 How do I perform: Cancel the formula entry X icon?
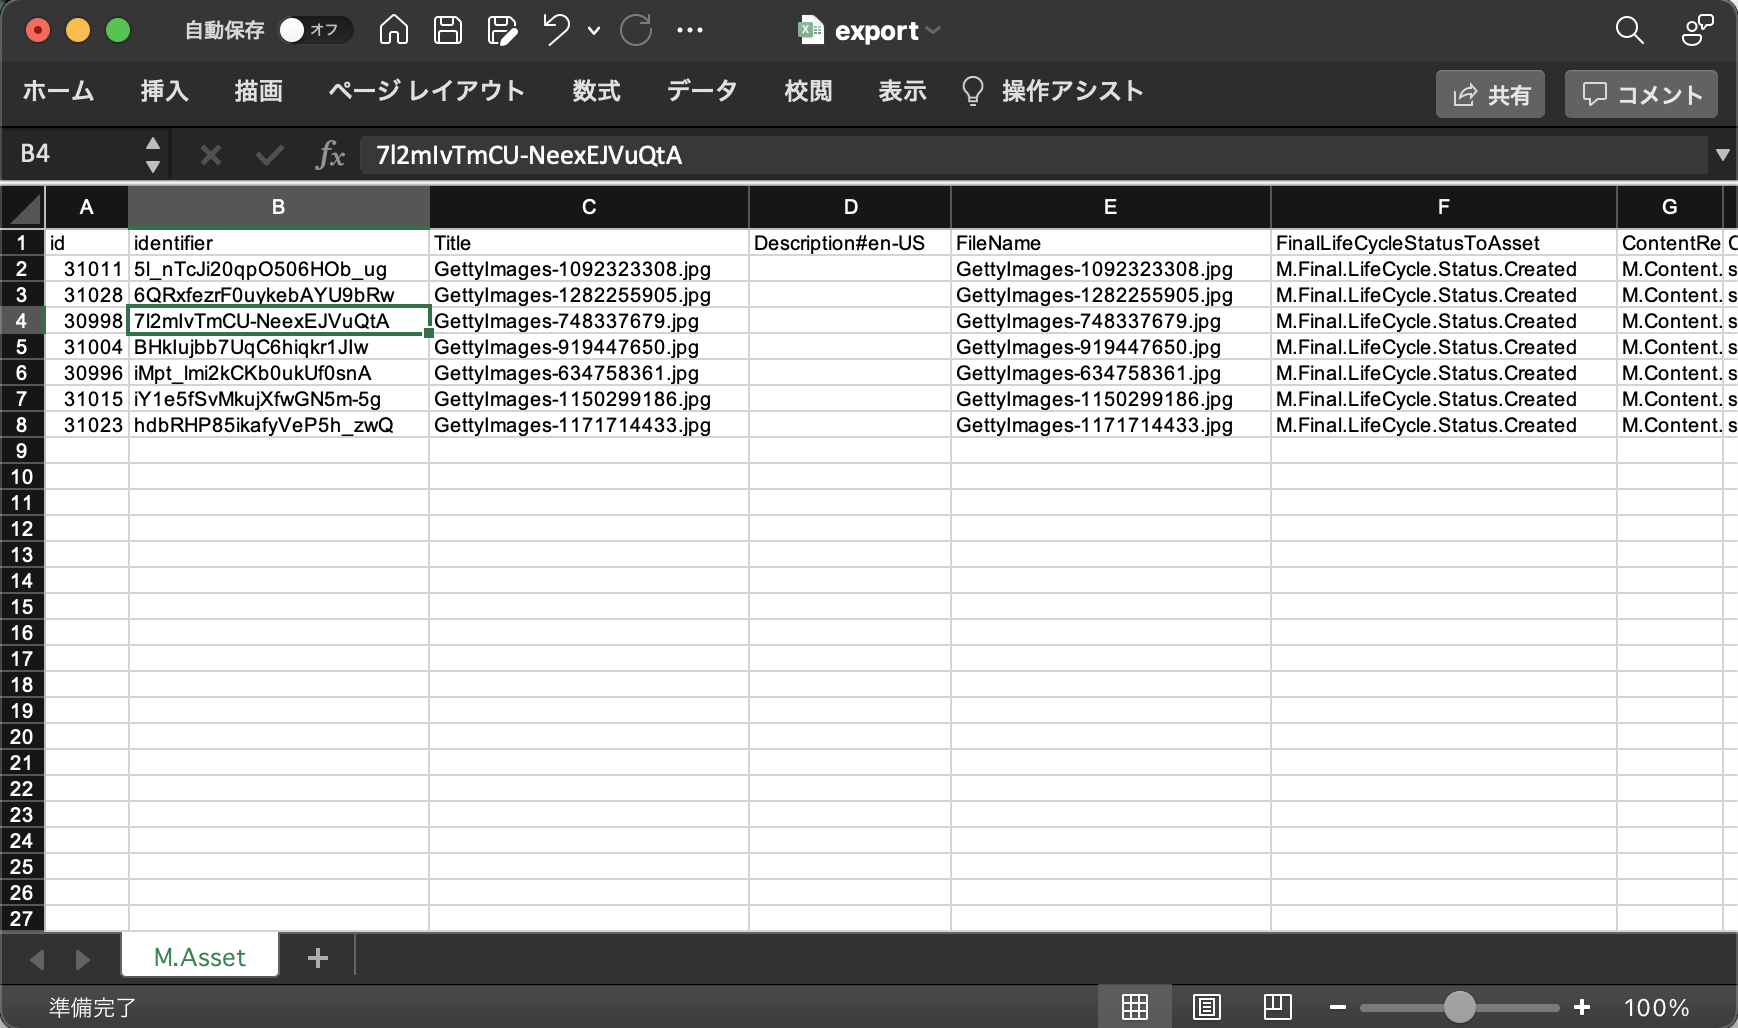click(x=210, y=155)
